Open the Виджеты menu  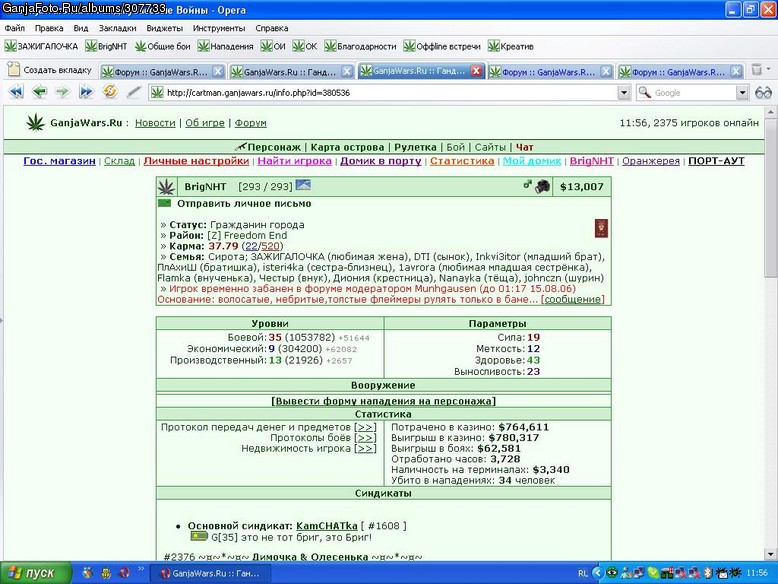[x=164, y=28]
